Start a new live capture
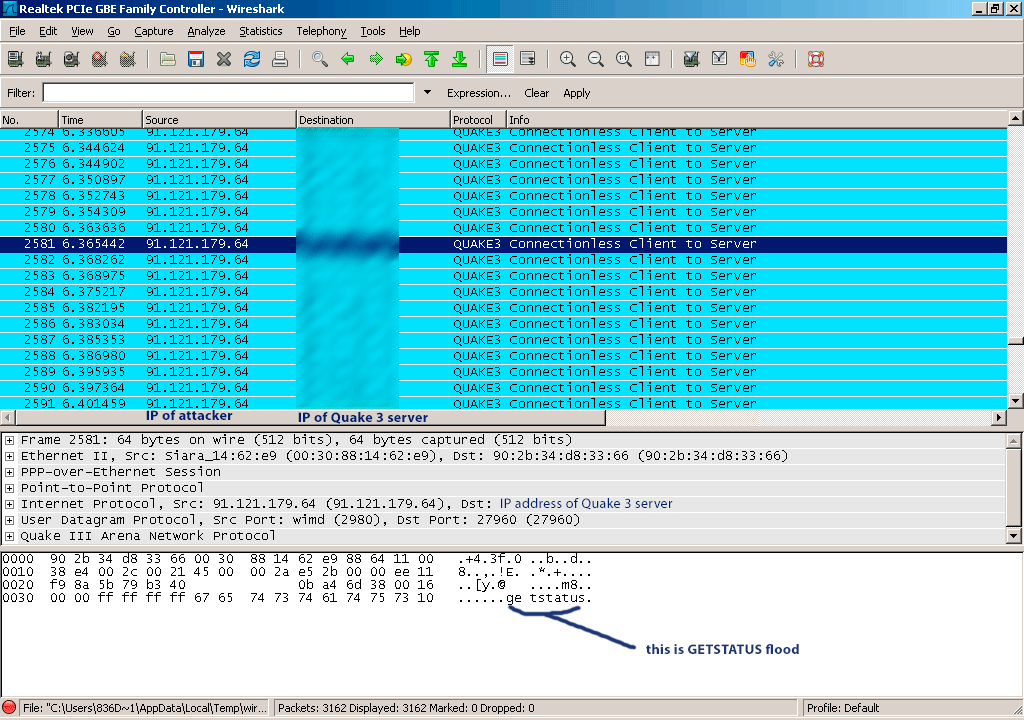Viewport: 1024px width, 720px height. (72, 59)
